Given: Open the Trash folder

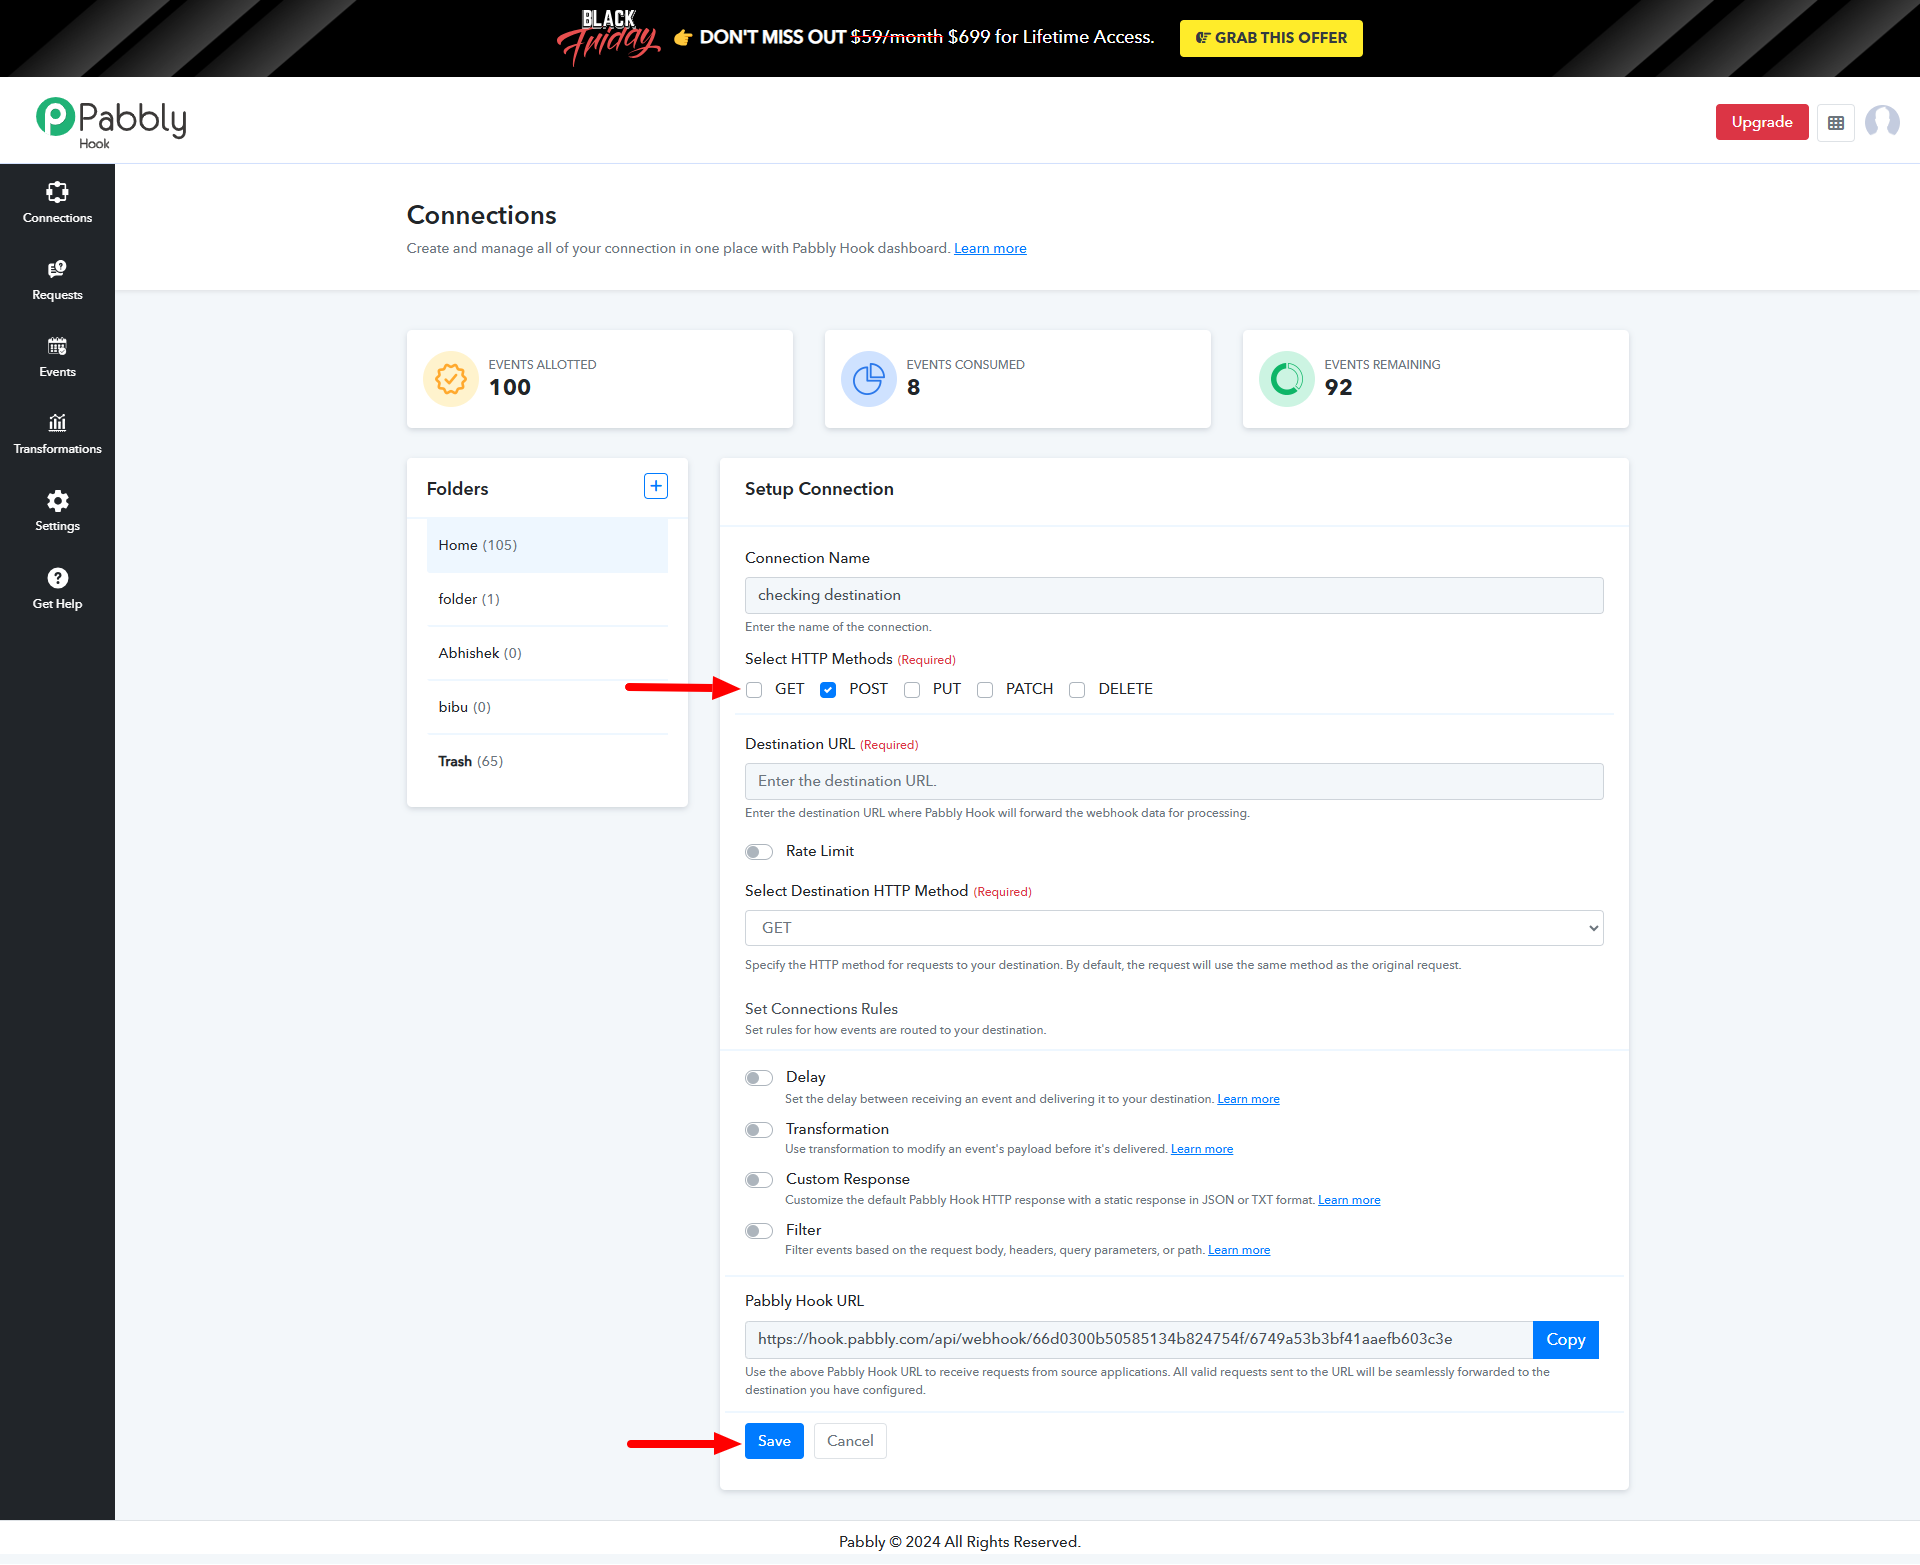Looking at the screenshot, I should pyautogui.click(x=547, y=761).
